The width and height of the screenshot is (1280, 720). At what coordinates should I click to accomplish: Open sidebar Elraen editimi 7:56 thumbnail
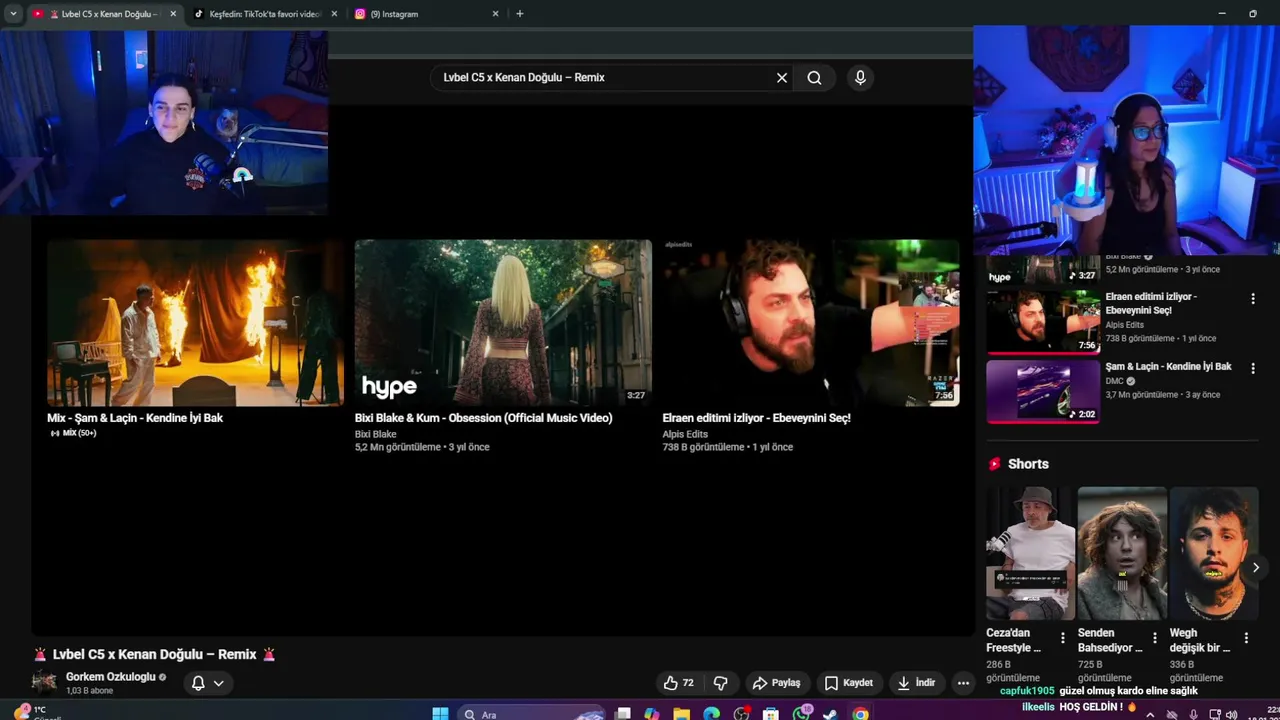coord(1043,321)
